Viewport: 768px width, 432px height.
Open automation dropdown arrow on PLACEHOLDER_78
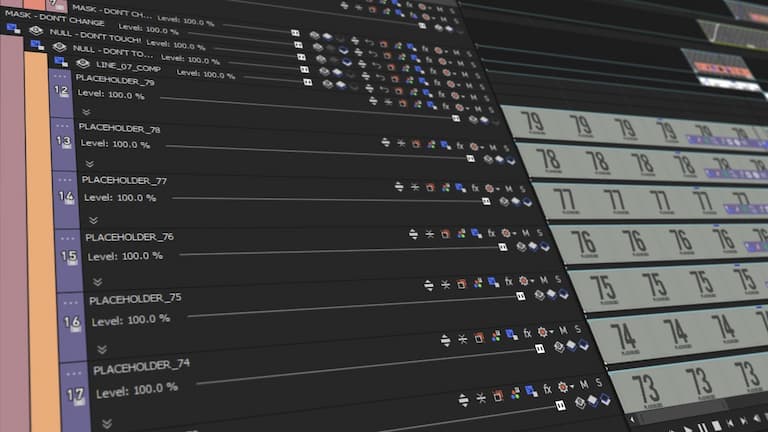(482, 147)
